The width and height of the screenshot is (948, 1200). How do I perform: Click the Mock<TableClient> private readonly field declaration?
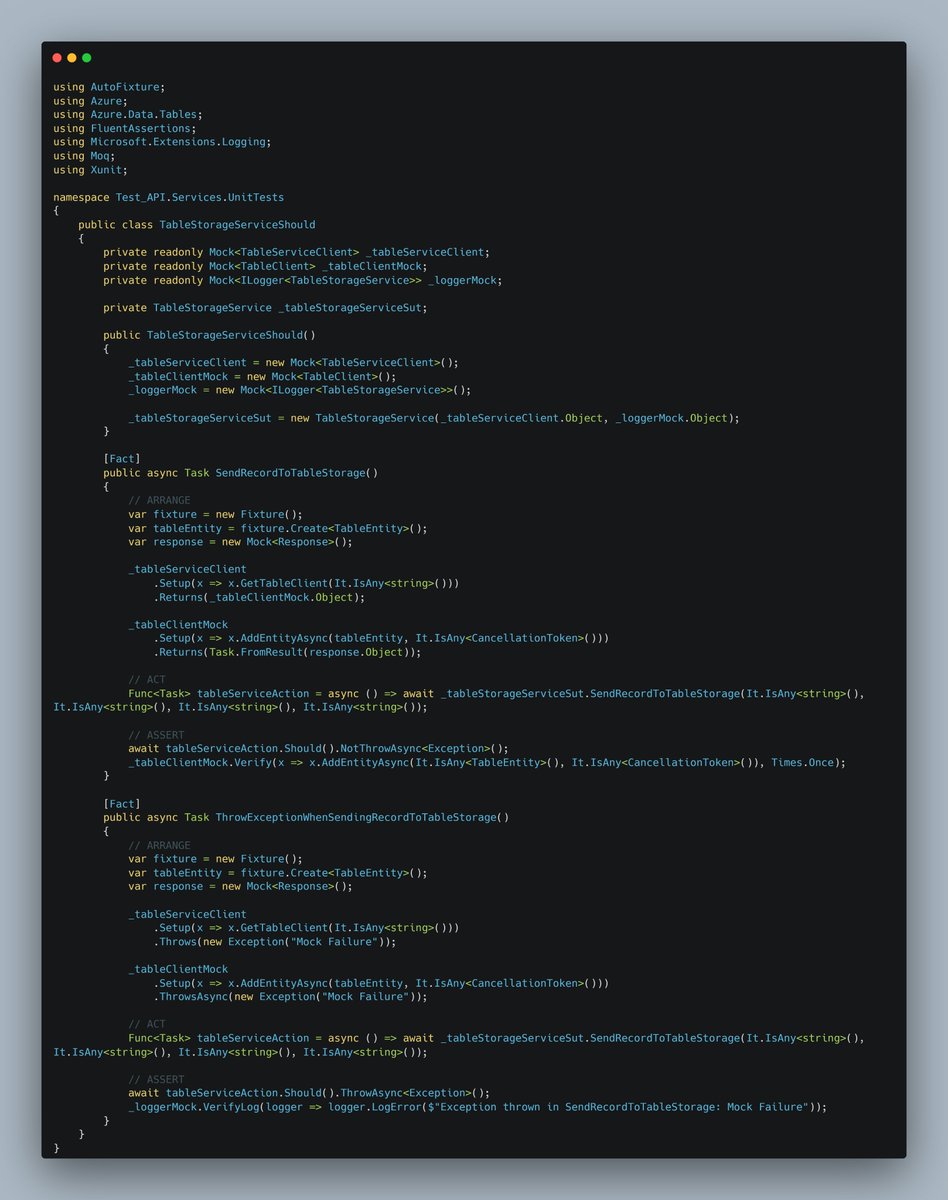pyautogui.click(x=265, y=266)
